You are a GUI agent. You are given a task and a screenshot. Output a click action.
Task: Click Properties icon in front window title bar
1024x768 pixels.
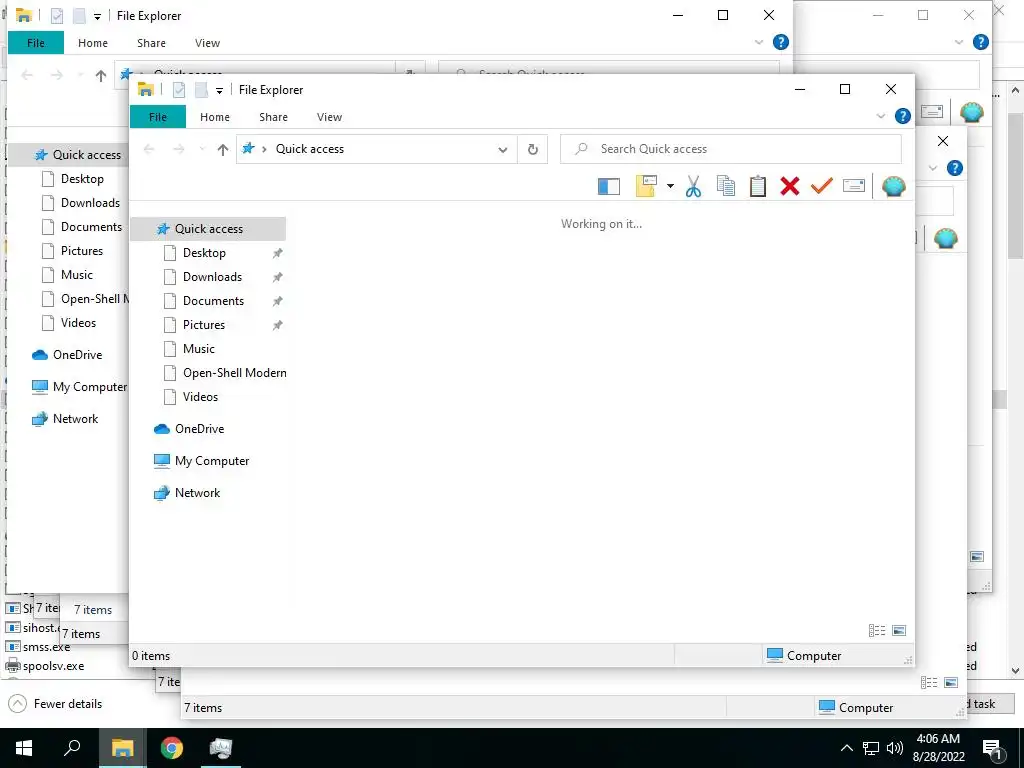[x=178, y=89]
